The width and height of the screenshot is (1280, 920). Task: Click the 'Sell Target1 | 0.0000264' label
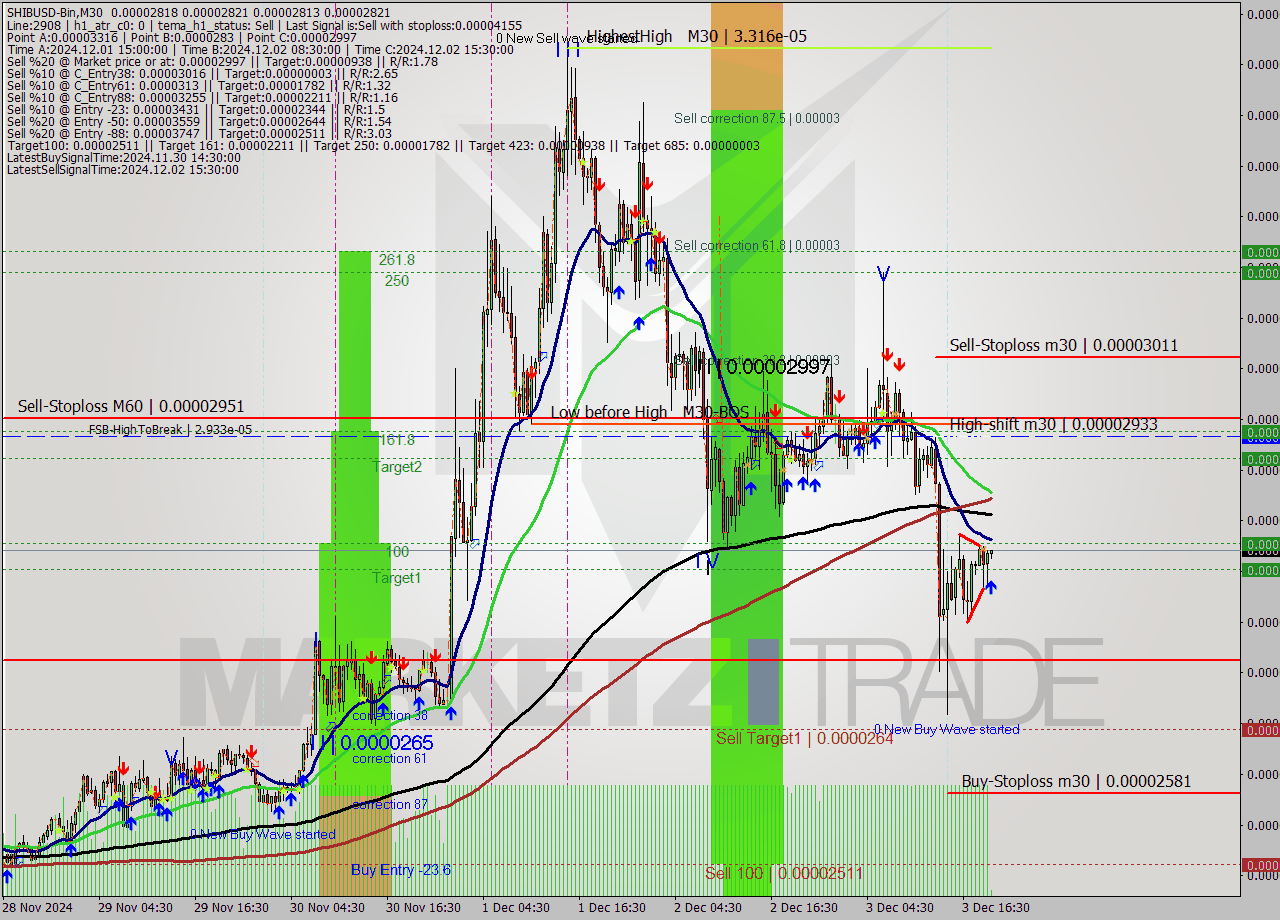pyautogui.click(x=805, y=739)
